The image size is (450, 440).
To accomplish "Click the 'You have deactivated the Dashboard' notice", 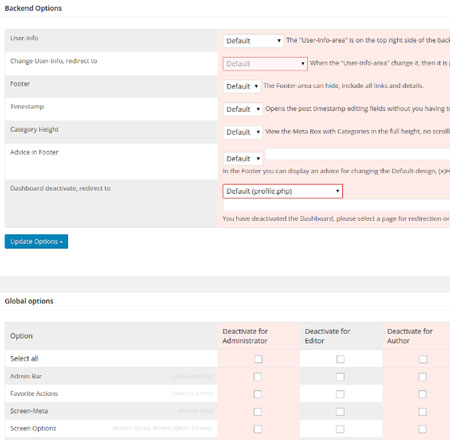I will tap(336, 219).
